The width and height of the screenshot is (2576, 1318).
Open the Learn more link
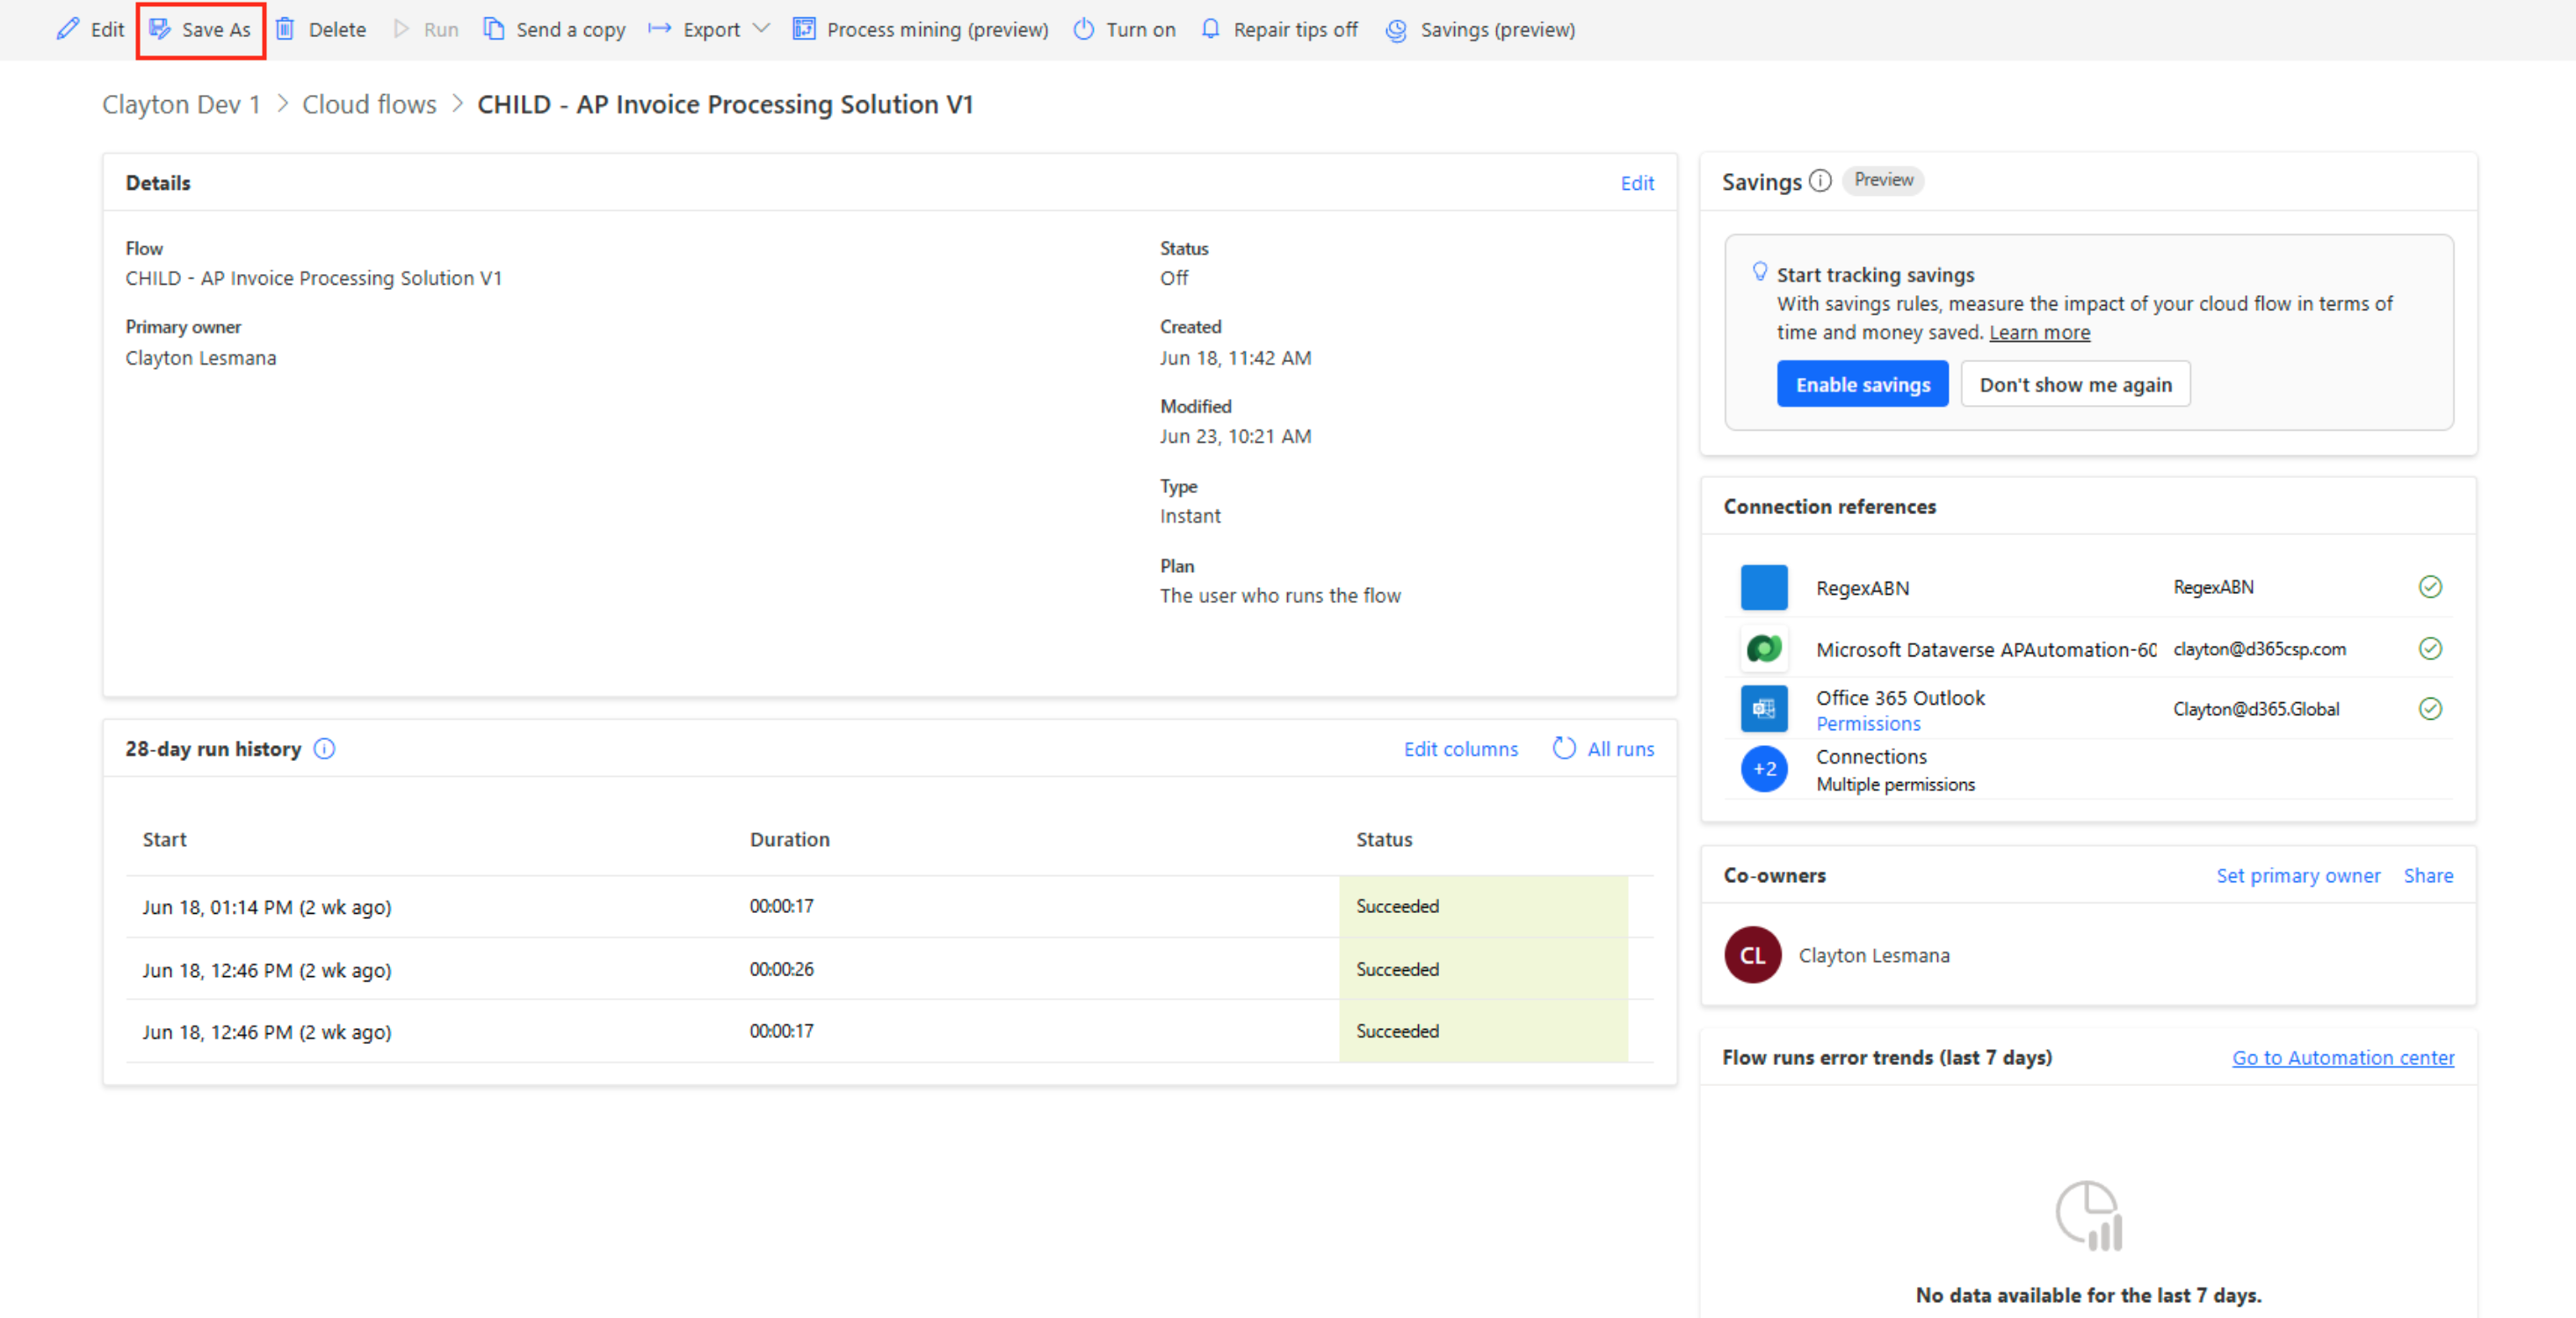tap(2039, 332)
